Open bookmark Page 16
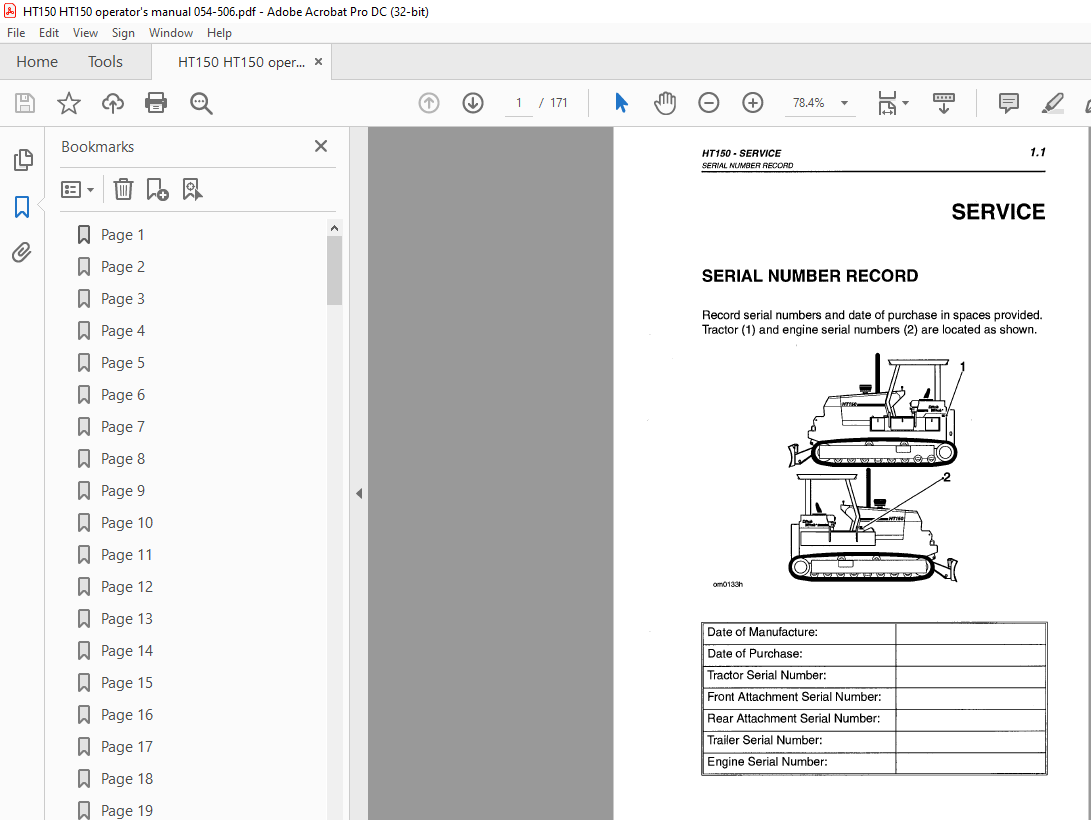Screen dimensions: 1091x820 coord(127,715)
